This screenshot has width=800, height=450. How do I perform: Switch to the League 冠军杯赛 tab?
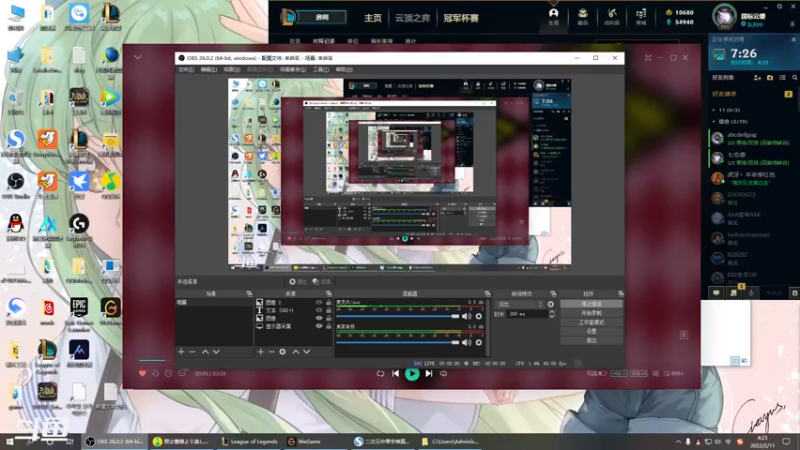[x=461, y=18]
